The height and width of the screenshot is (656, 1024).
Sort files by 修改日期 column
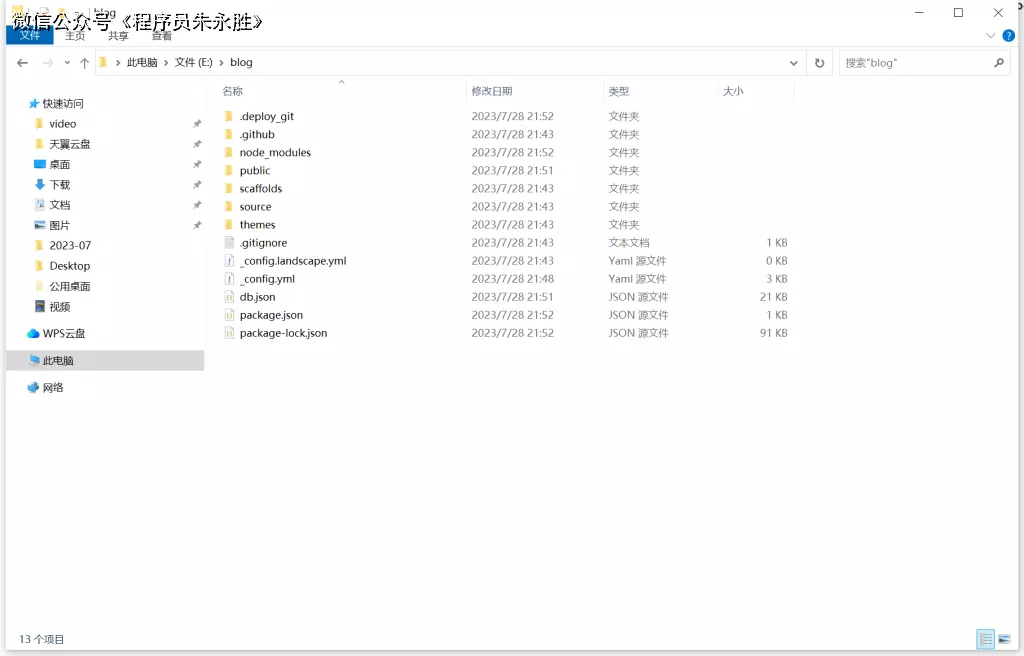(x=492, y=91)
